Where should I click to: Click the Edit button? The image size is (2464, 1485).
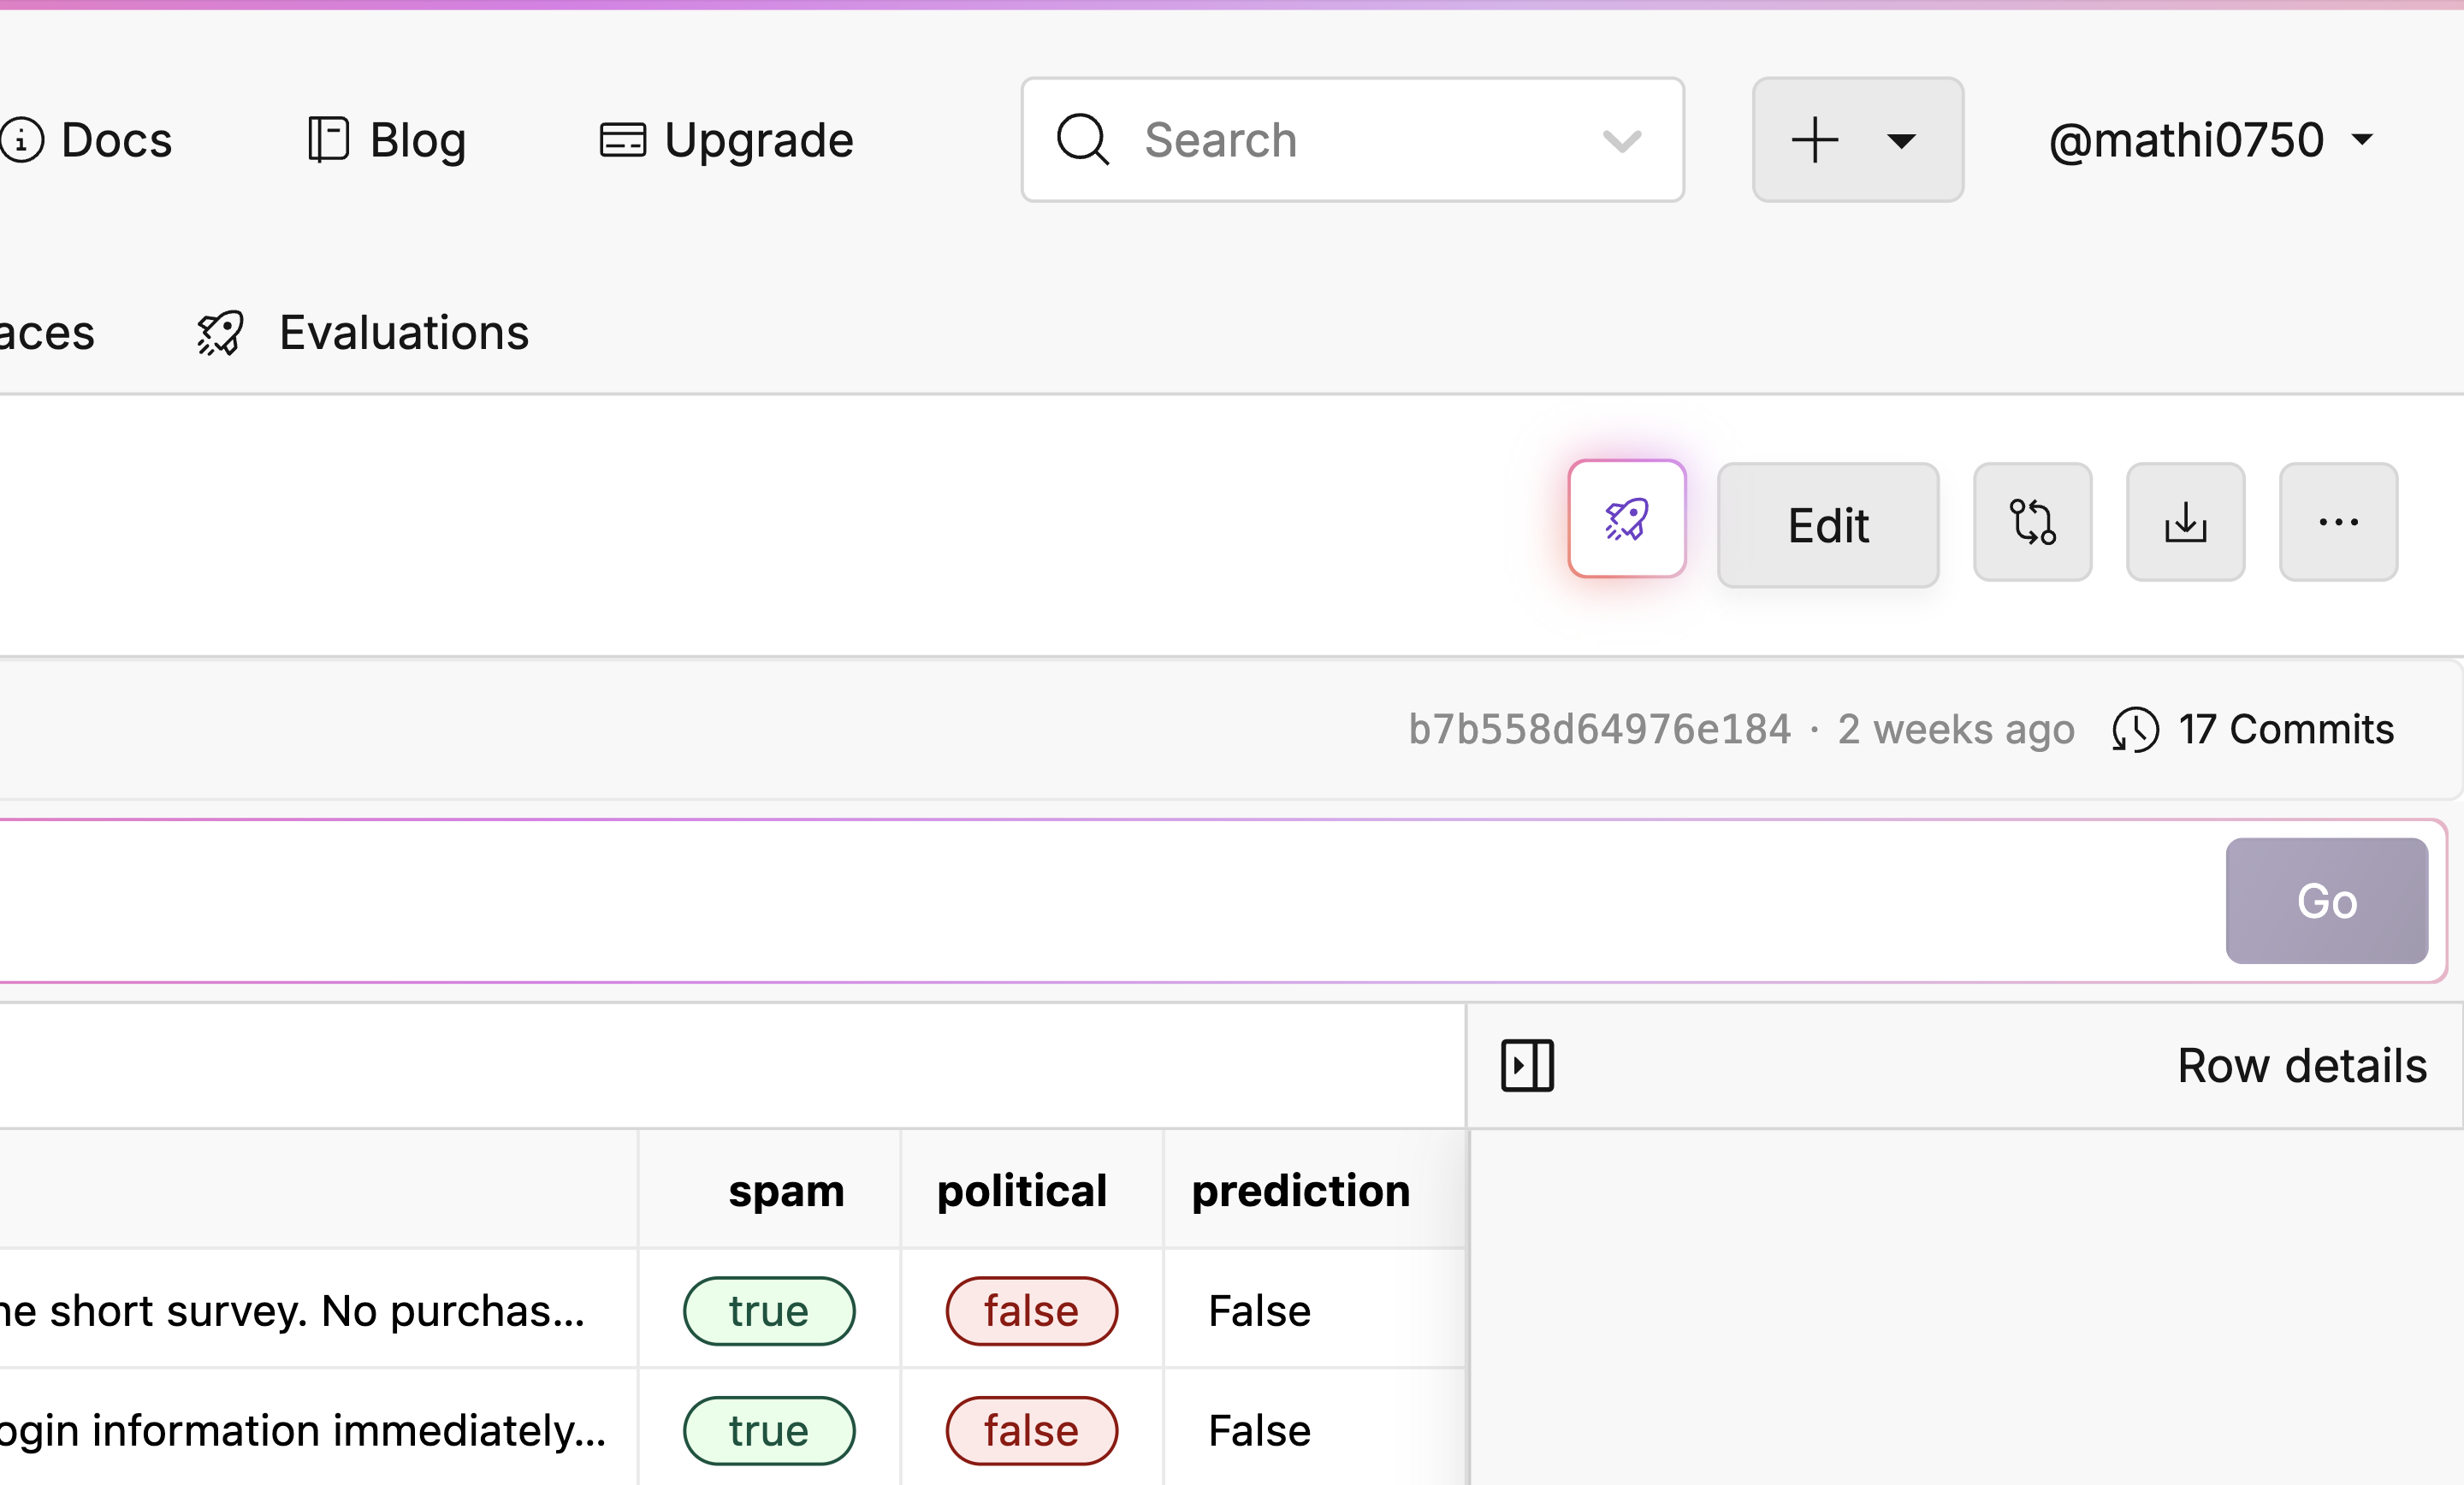pos(1827,524)
